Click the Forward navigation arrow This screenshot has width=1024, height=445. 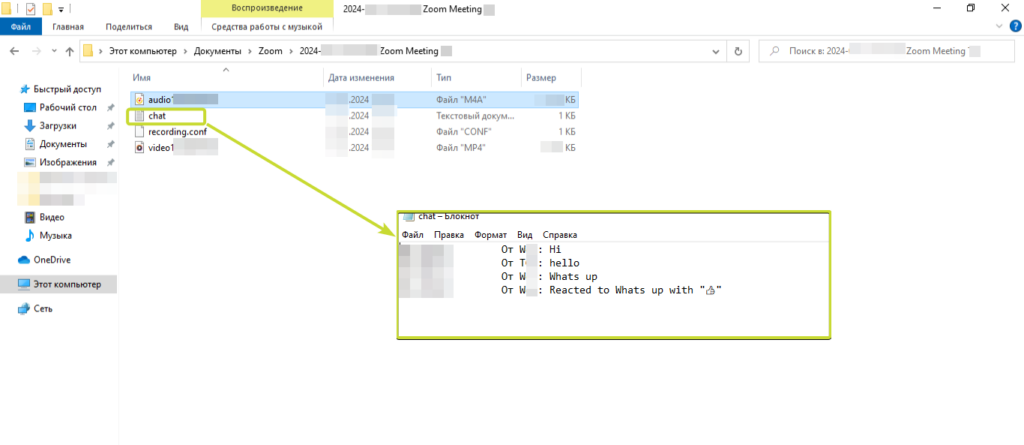coord(37,52)
